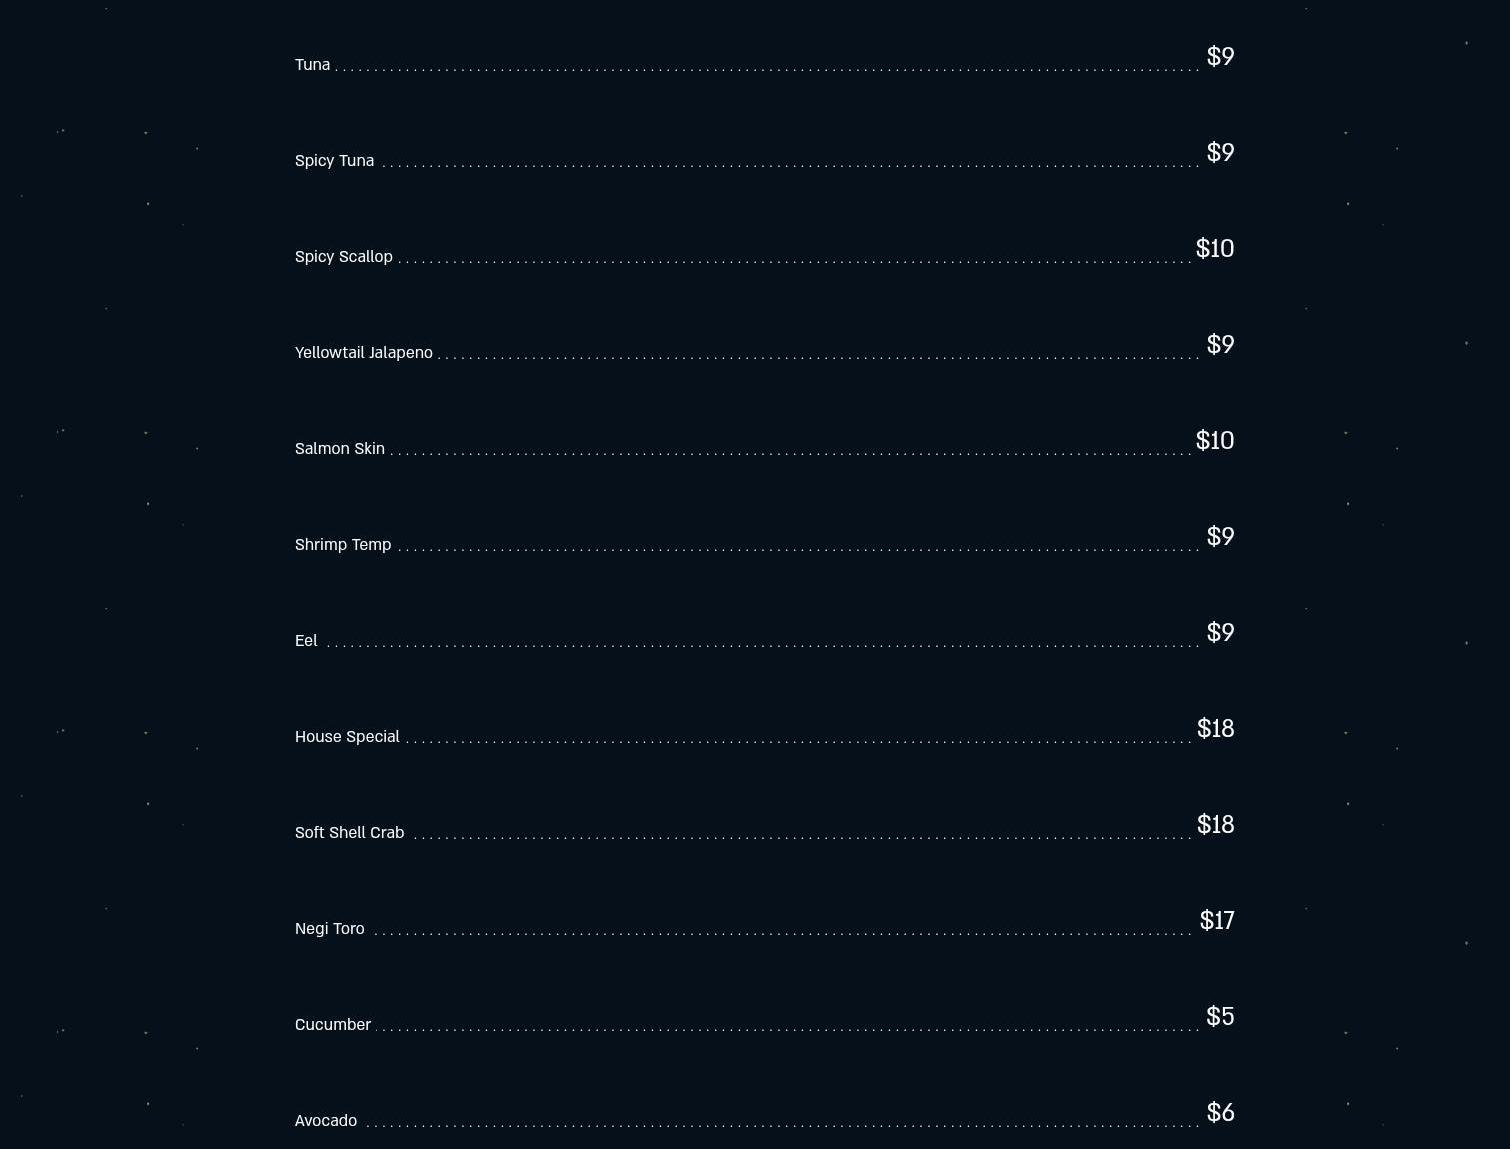Click the Yellowtail Jalapeno entry
Screen dimensions: 1510x1149
click(x=363, y=352)
